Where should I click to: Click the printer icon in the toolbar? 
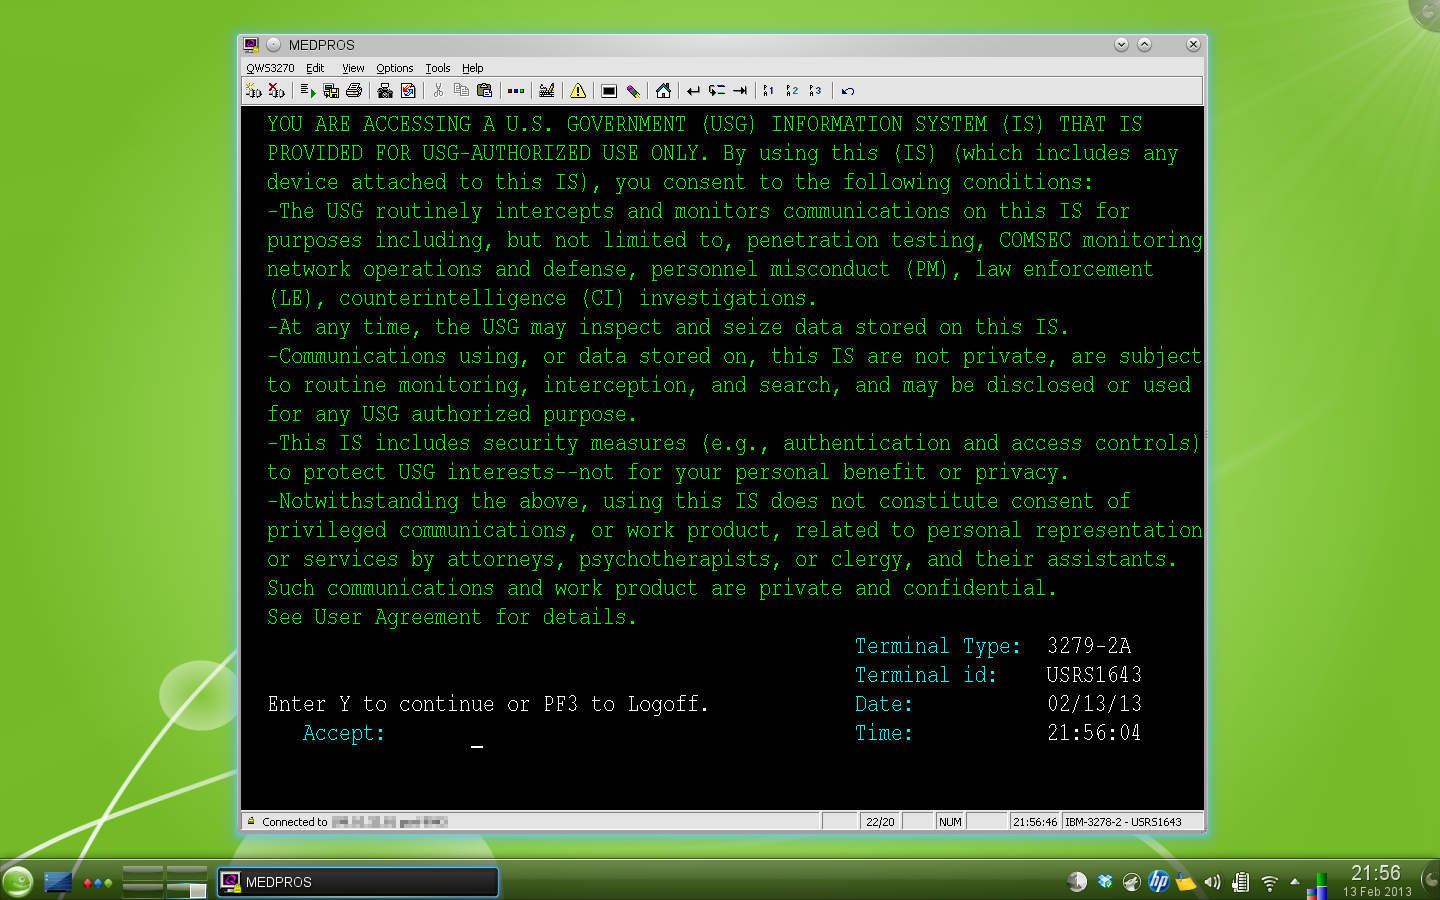point(354,91)
